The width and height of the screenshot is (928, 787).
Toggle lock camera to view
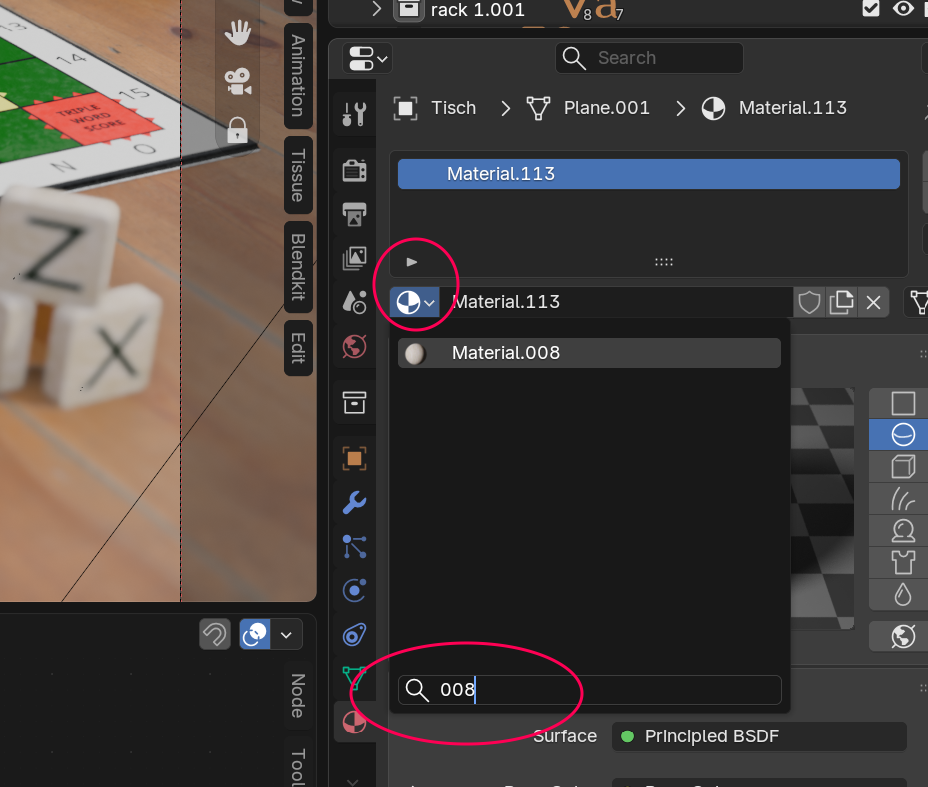point(238,129)
